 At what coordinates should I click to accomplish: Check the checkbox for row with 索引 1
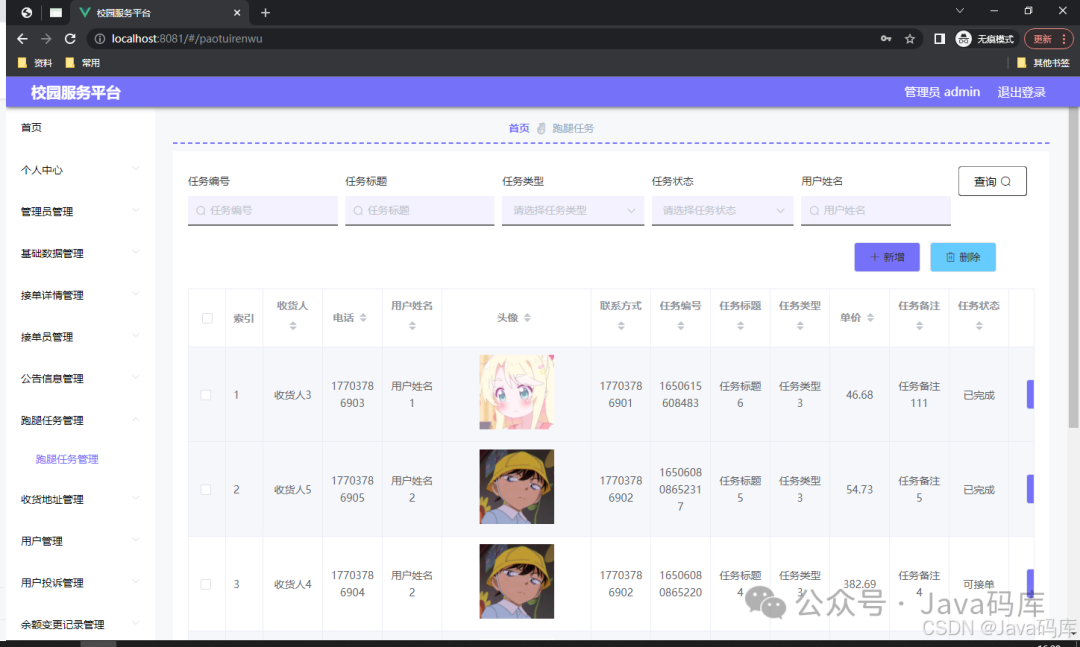206,394
